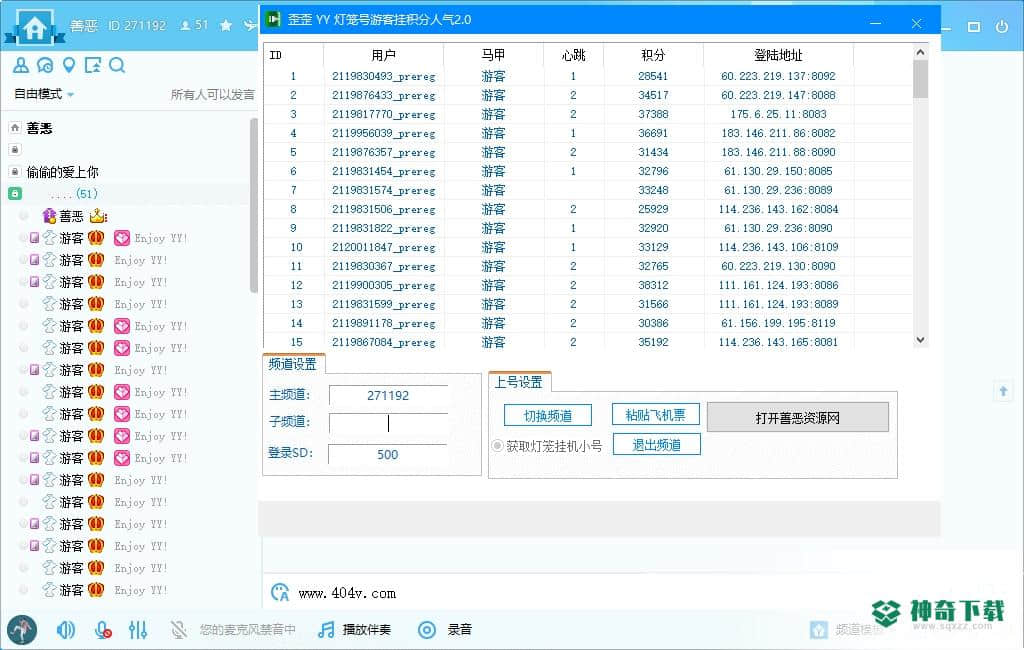The width and height of the screenshot is (1024, 650).
Task: Select the 善恶 root channel
Action: pyautogui.click(x=39, y=128)
